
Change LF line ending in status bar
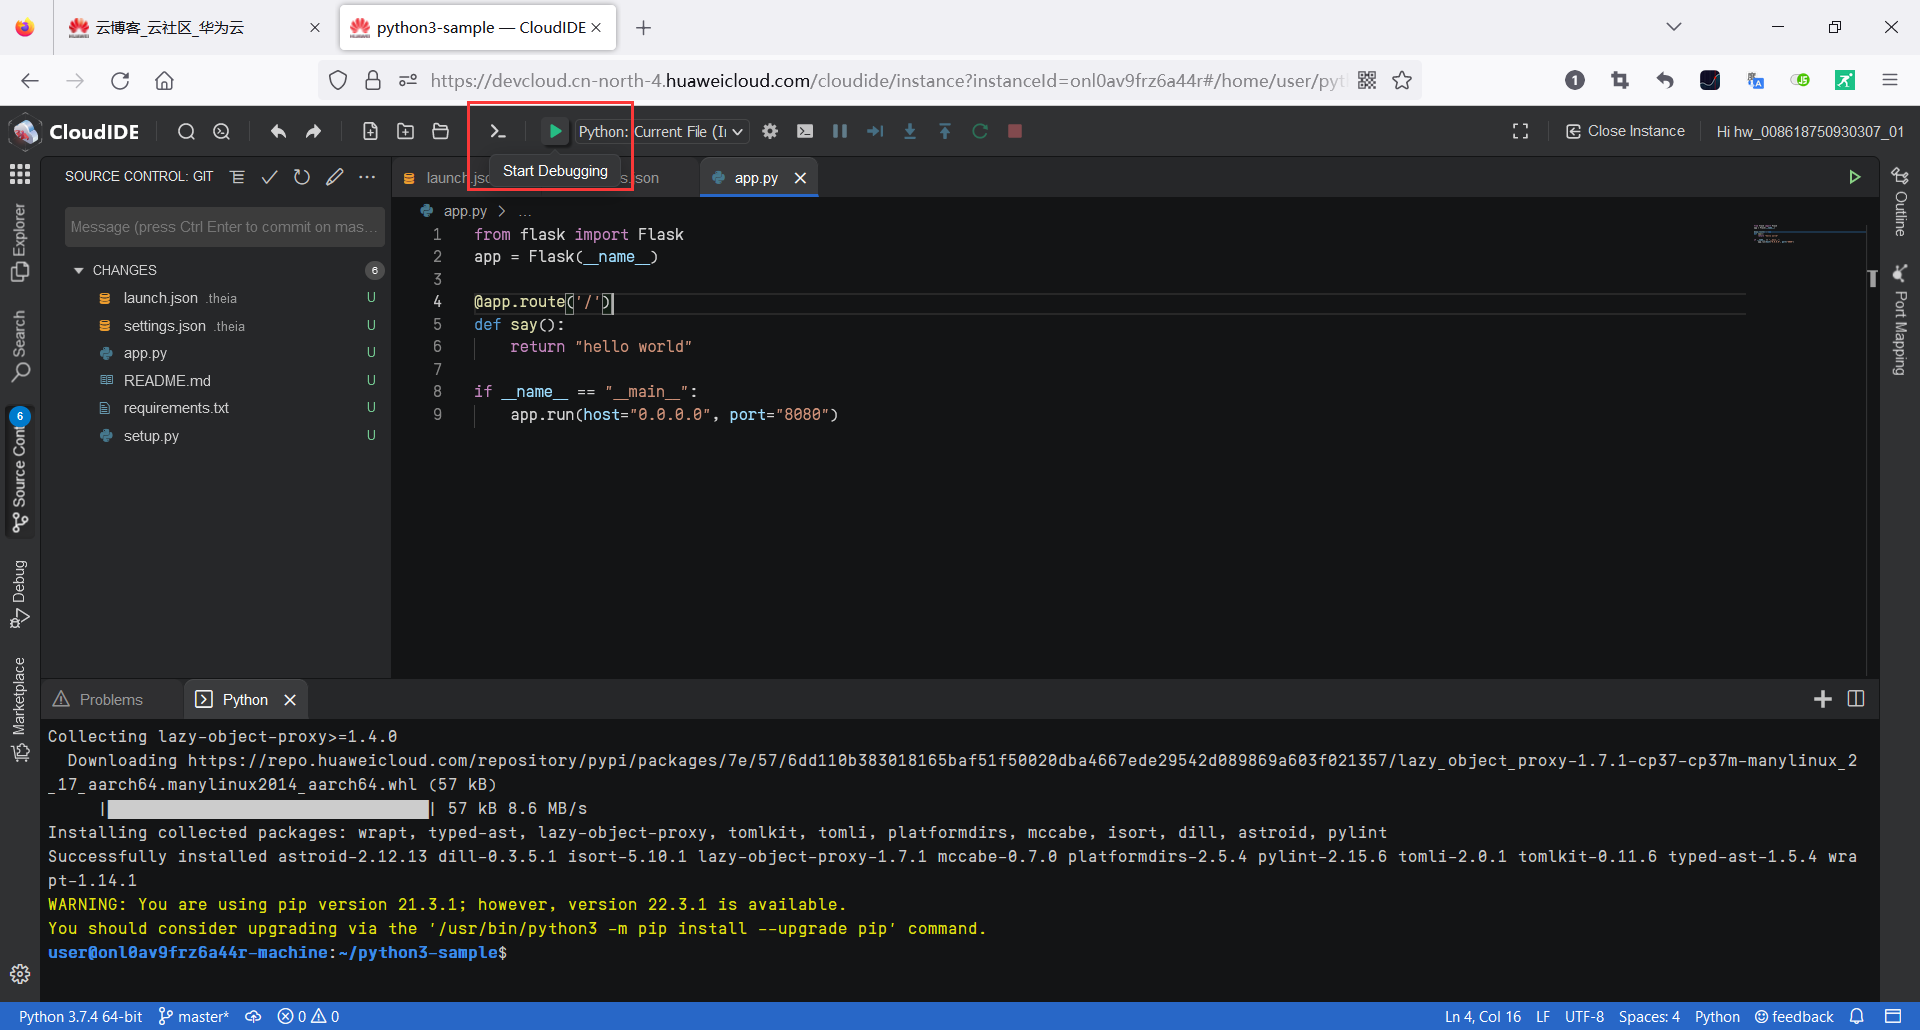coord(1543,1016)
